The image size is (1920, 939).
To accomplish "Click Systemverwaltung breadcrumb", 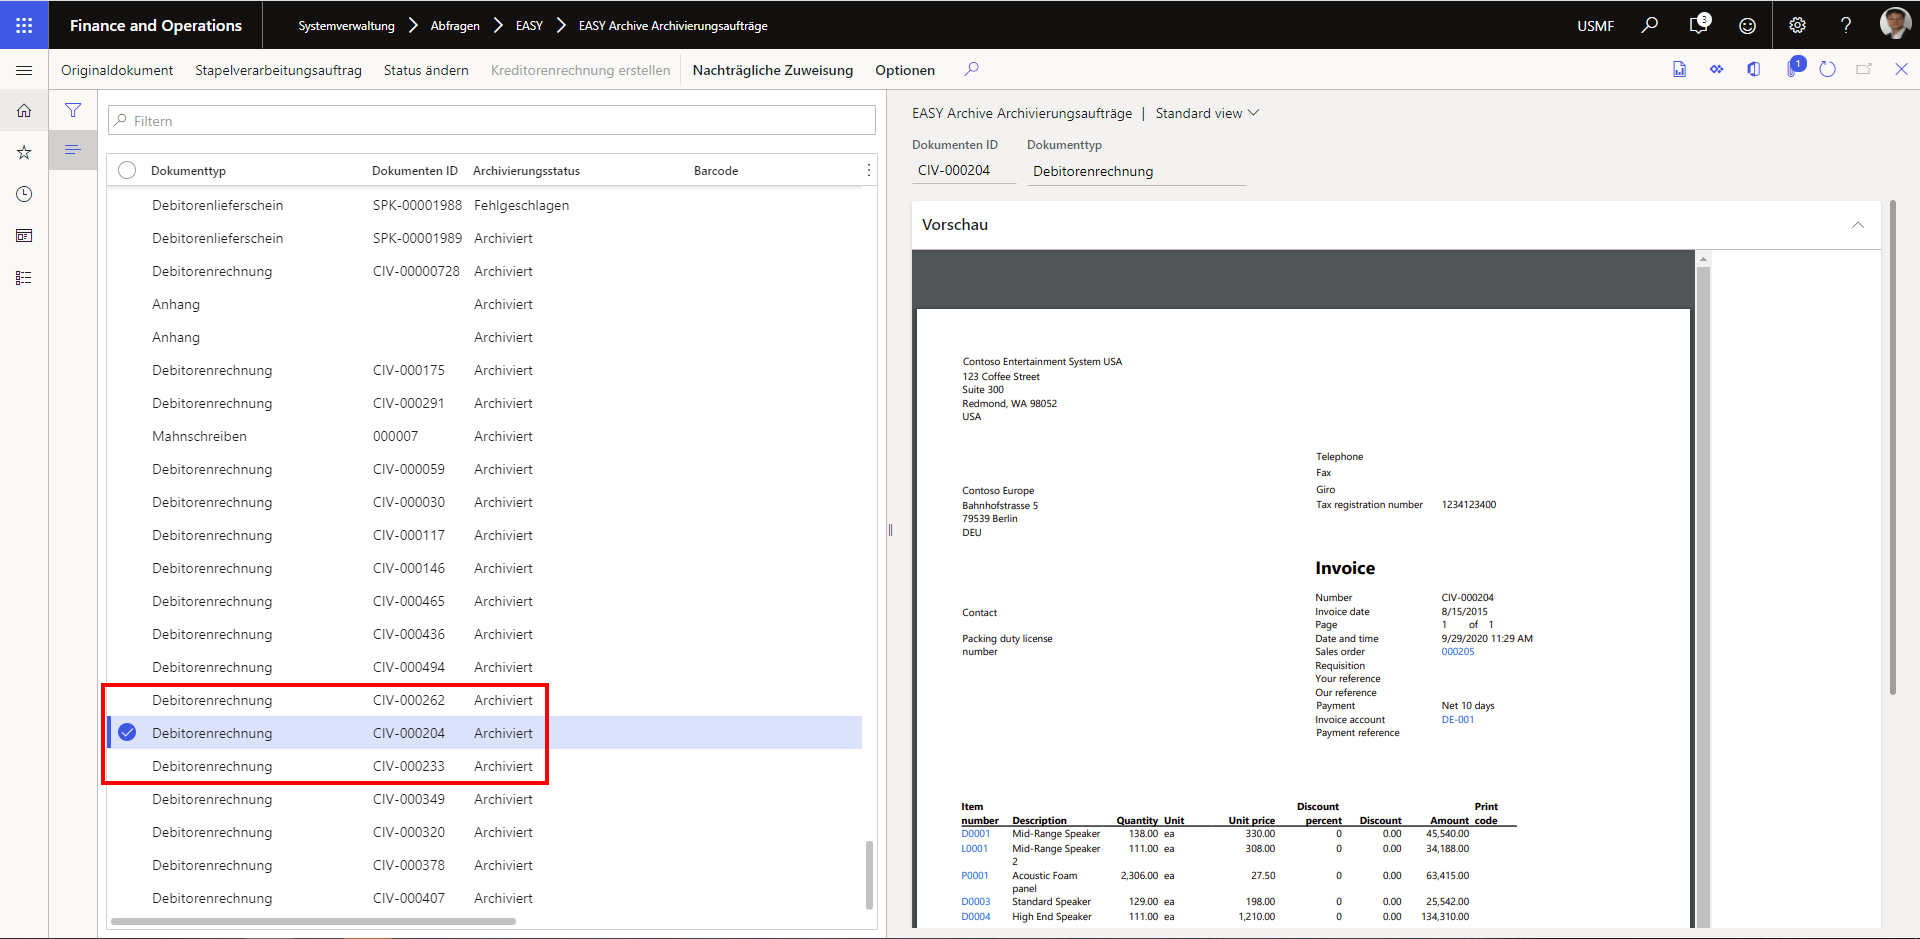I will click(346, 26).
